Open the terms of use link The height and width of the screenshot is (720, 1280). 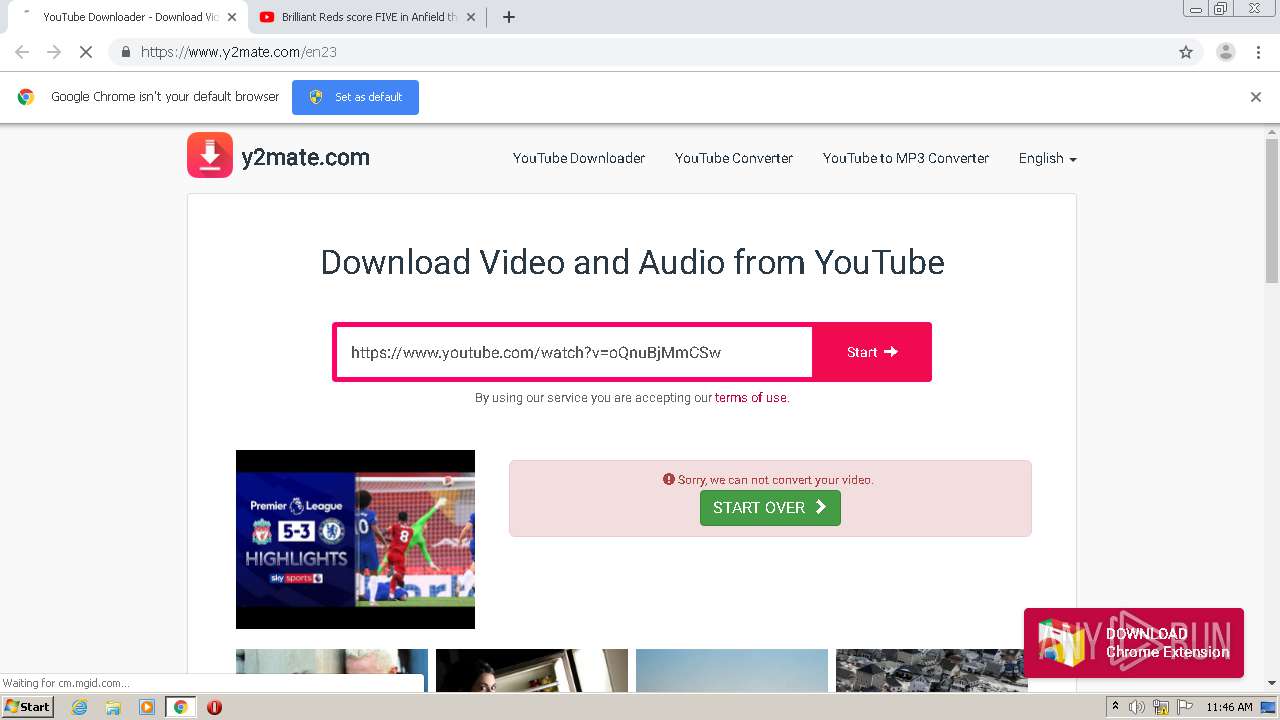coord(750,398)
